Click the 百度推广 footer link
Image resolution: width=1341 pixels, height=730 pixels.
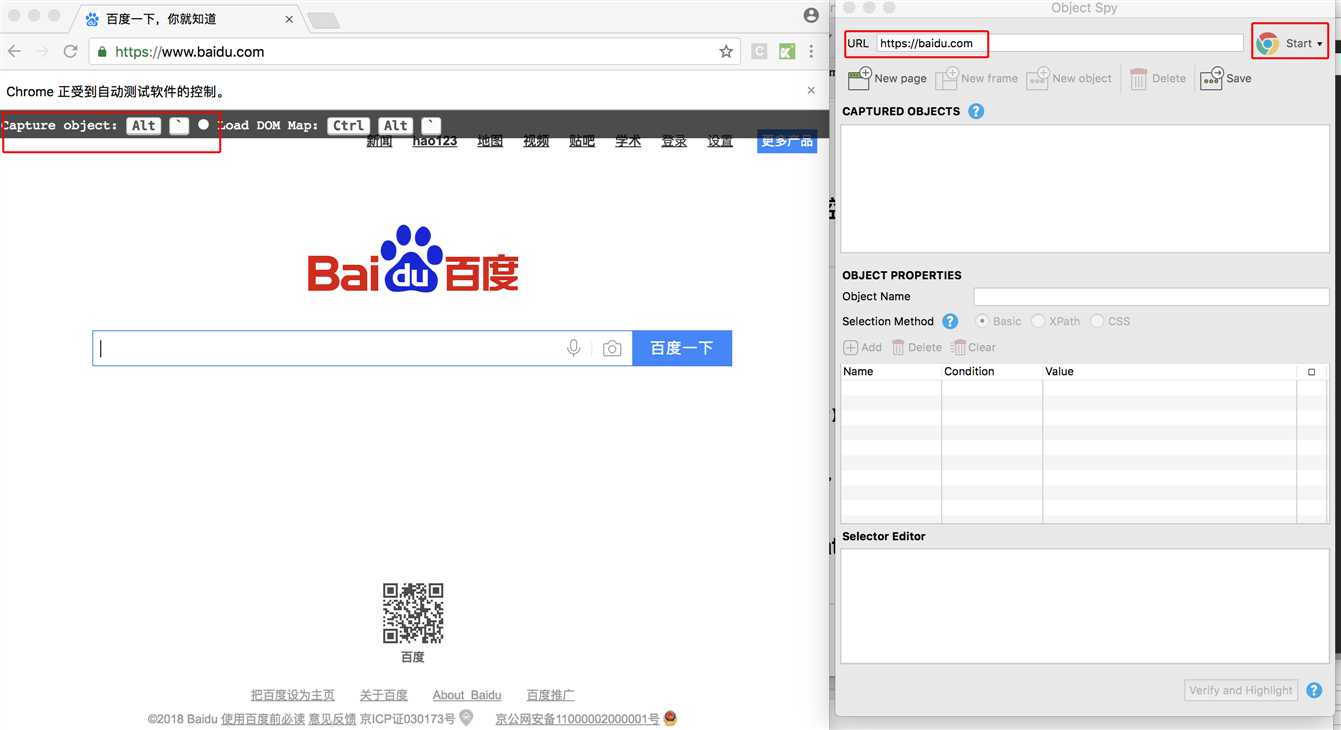tap(551, 695)
